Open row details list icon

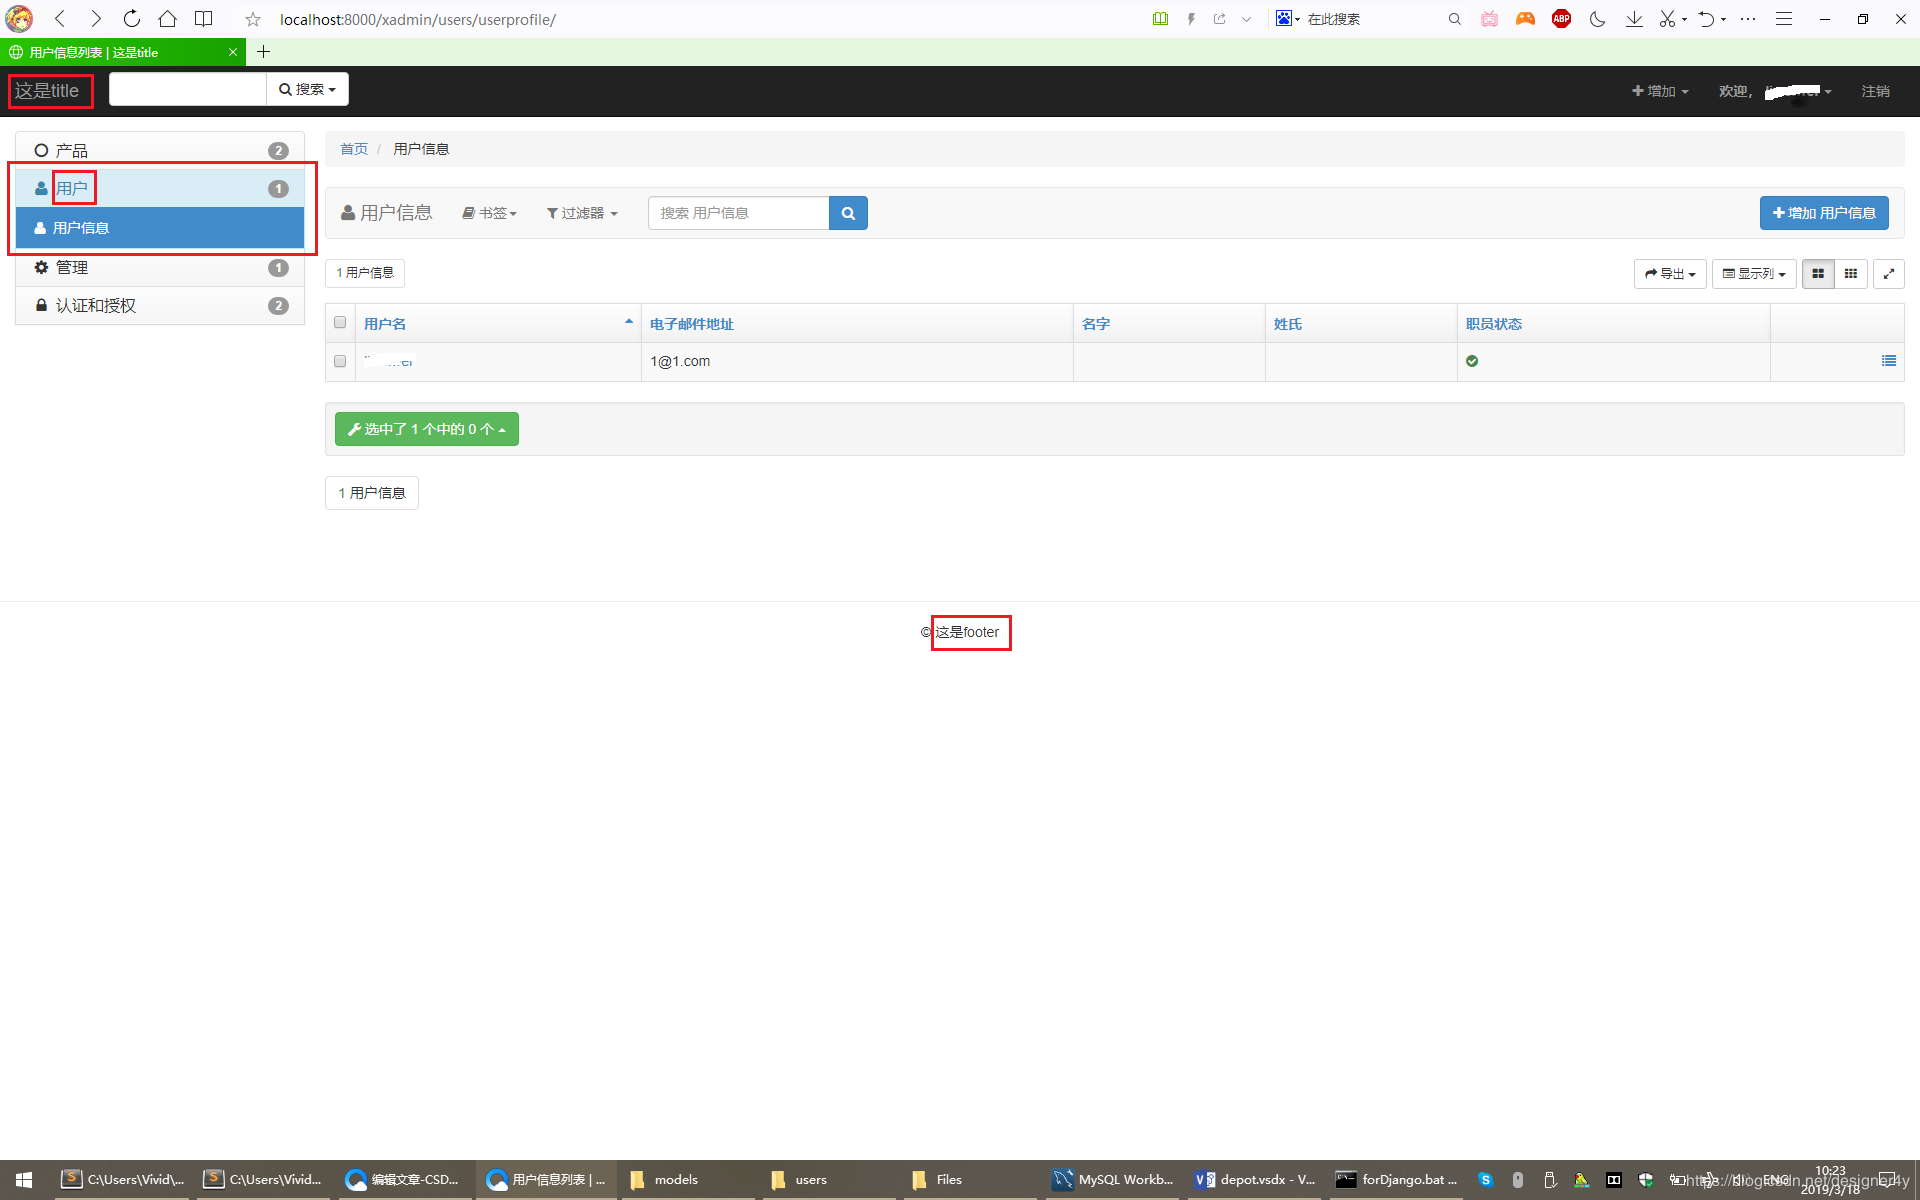click(x=1888, y=361)
